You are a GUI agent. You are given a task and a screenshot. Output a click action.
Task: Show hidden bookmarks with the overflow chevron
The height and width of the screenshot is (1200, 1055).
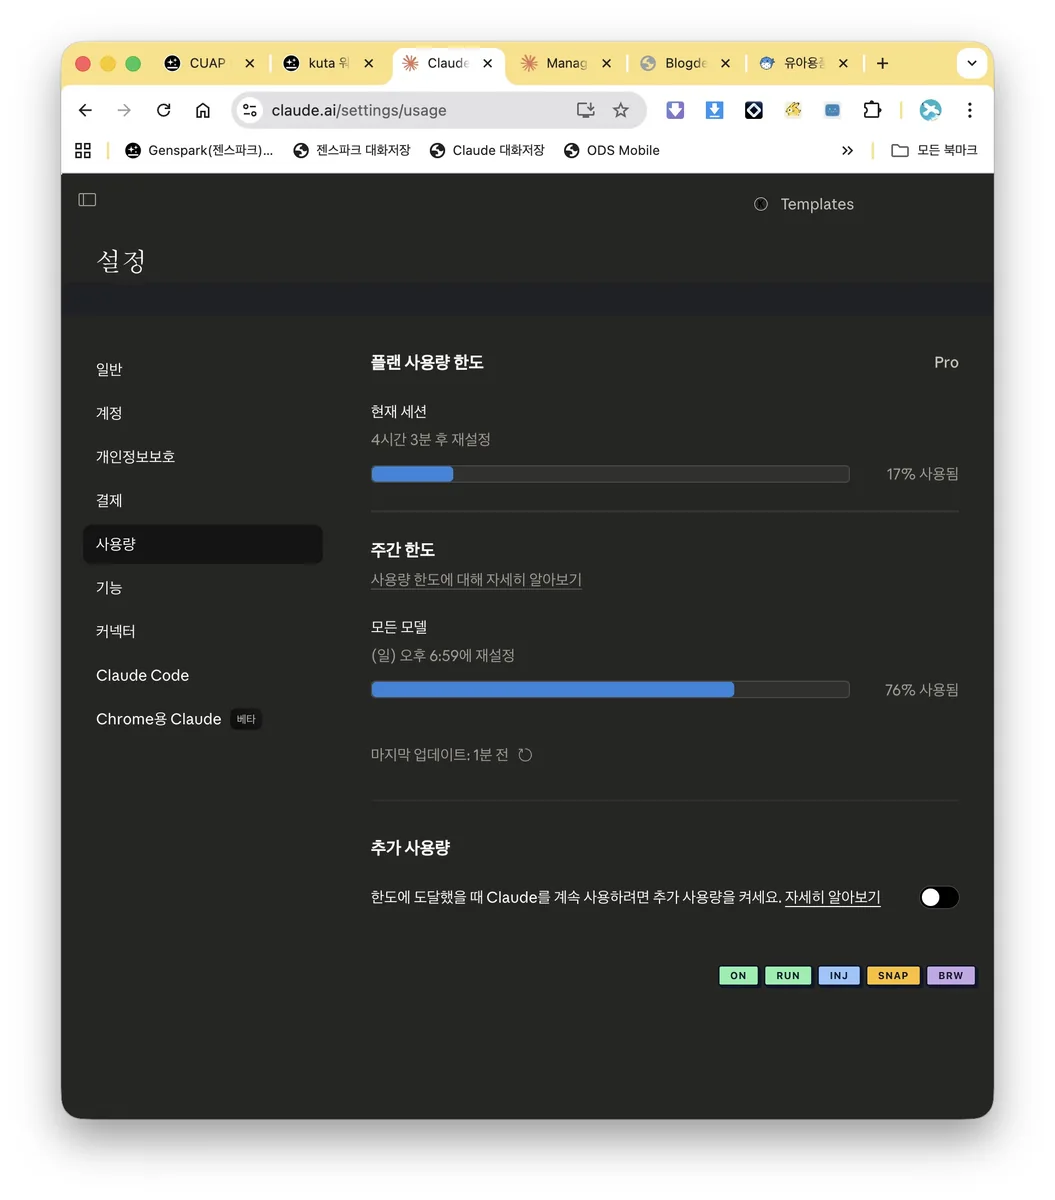pyautogui.click(x=847, y=150)
